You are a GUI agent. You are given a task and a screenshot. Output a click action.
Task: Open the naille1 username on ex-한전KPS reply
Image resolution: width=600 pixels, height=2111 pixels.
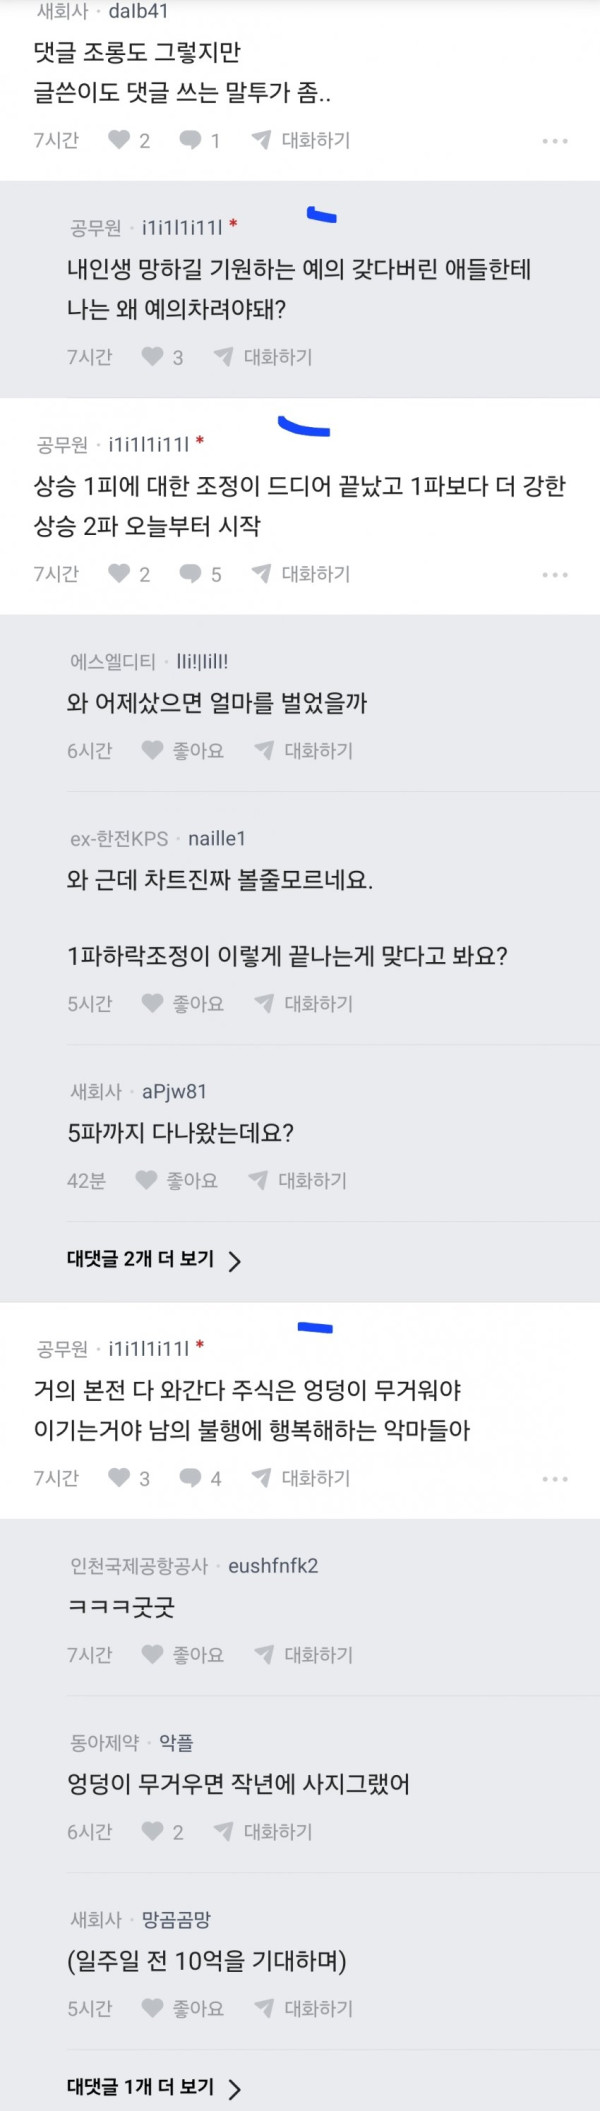(x=217, y=838)
